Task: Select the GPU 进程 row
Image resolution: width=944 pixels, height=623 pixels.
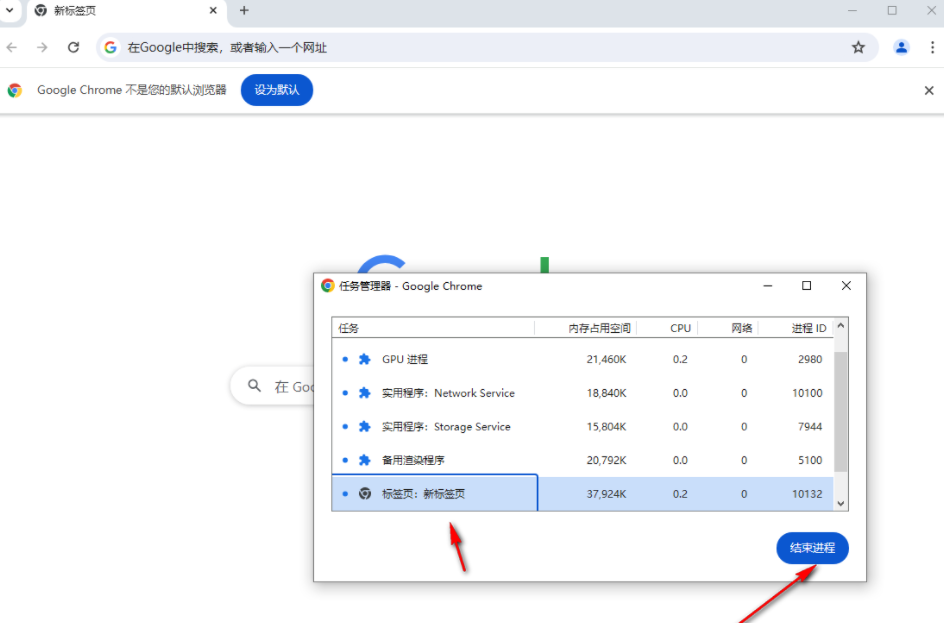Action: pos(582,359)
